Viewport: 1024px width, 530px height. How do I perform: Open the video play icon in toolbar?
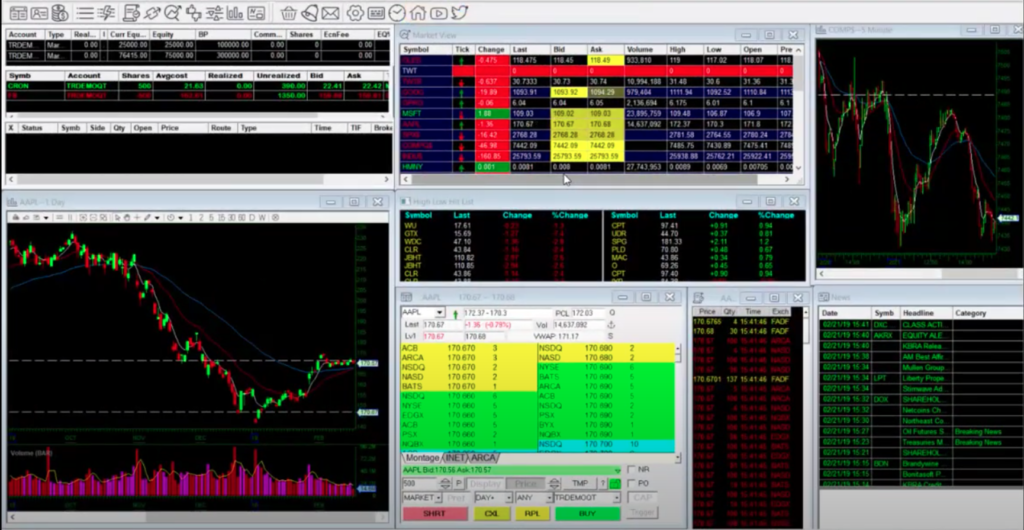click(439, 14)
